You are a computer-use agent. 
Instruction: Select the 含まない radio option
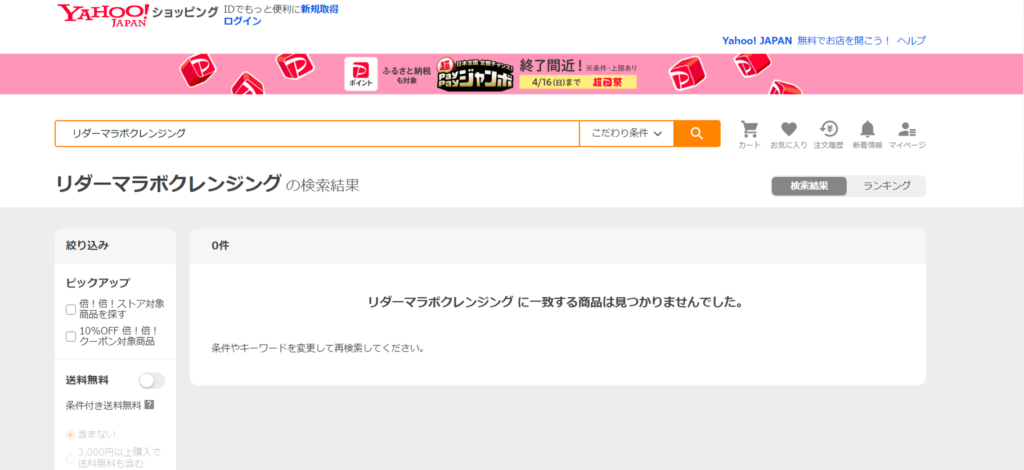71,434
